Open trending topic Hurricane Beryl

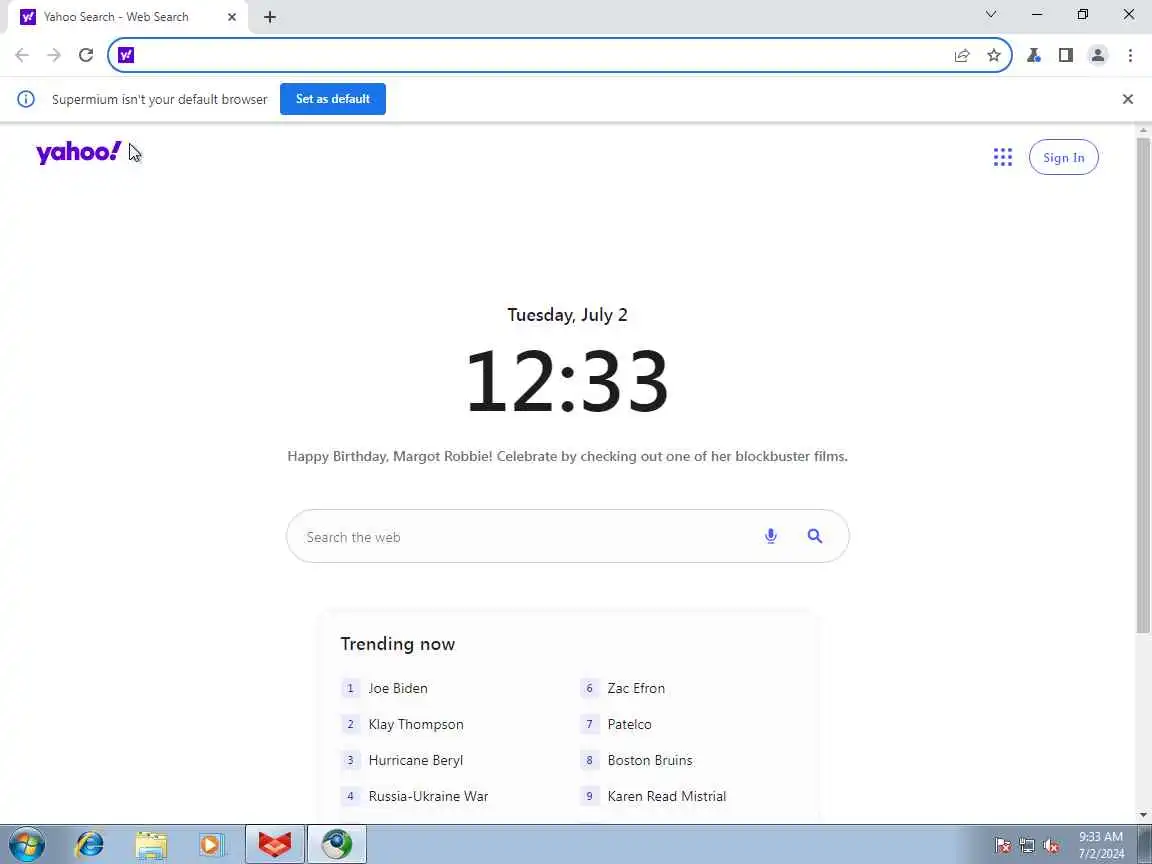coord(416,760)
